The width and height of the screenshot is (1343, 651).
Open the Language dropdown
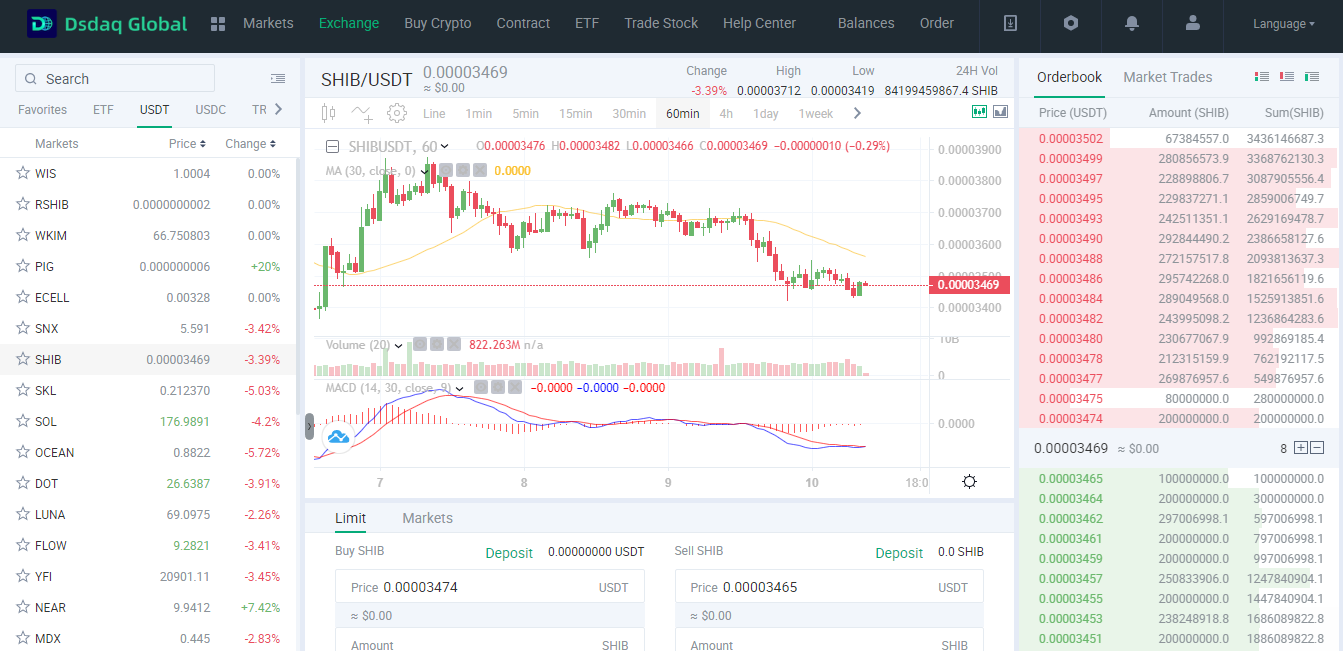1284,24
